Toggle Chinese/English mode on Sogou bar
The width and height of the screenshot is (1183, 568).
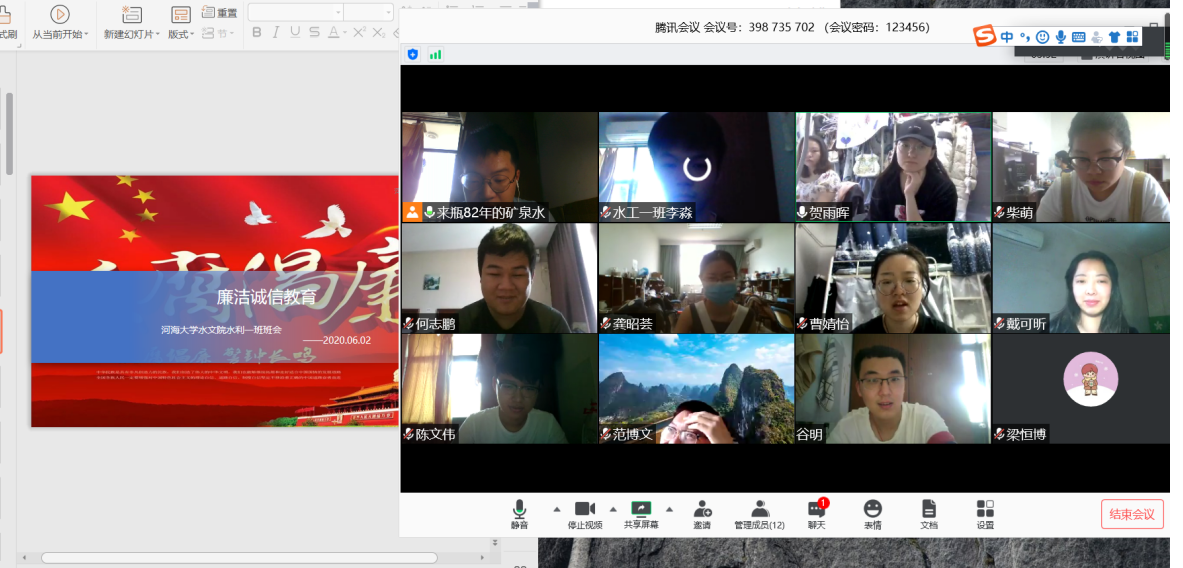tap(1007, 36)
